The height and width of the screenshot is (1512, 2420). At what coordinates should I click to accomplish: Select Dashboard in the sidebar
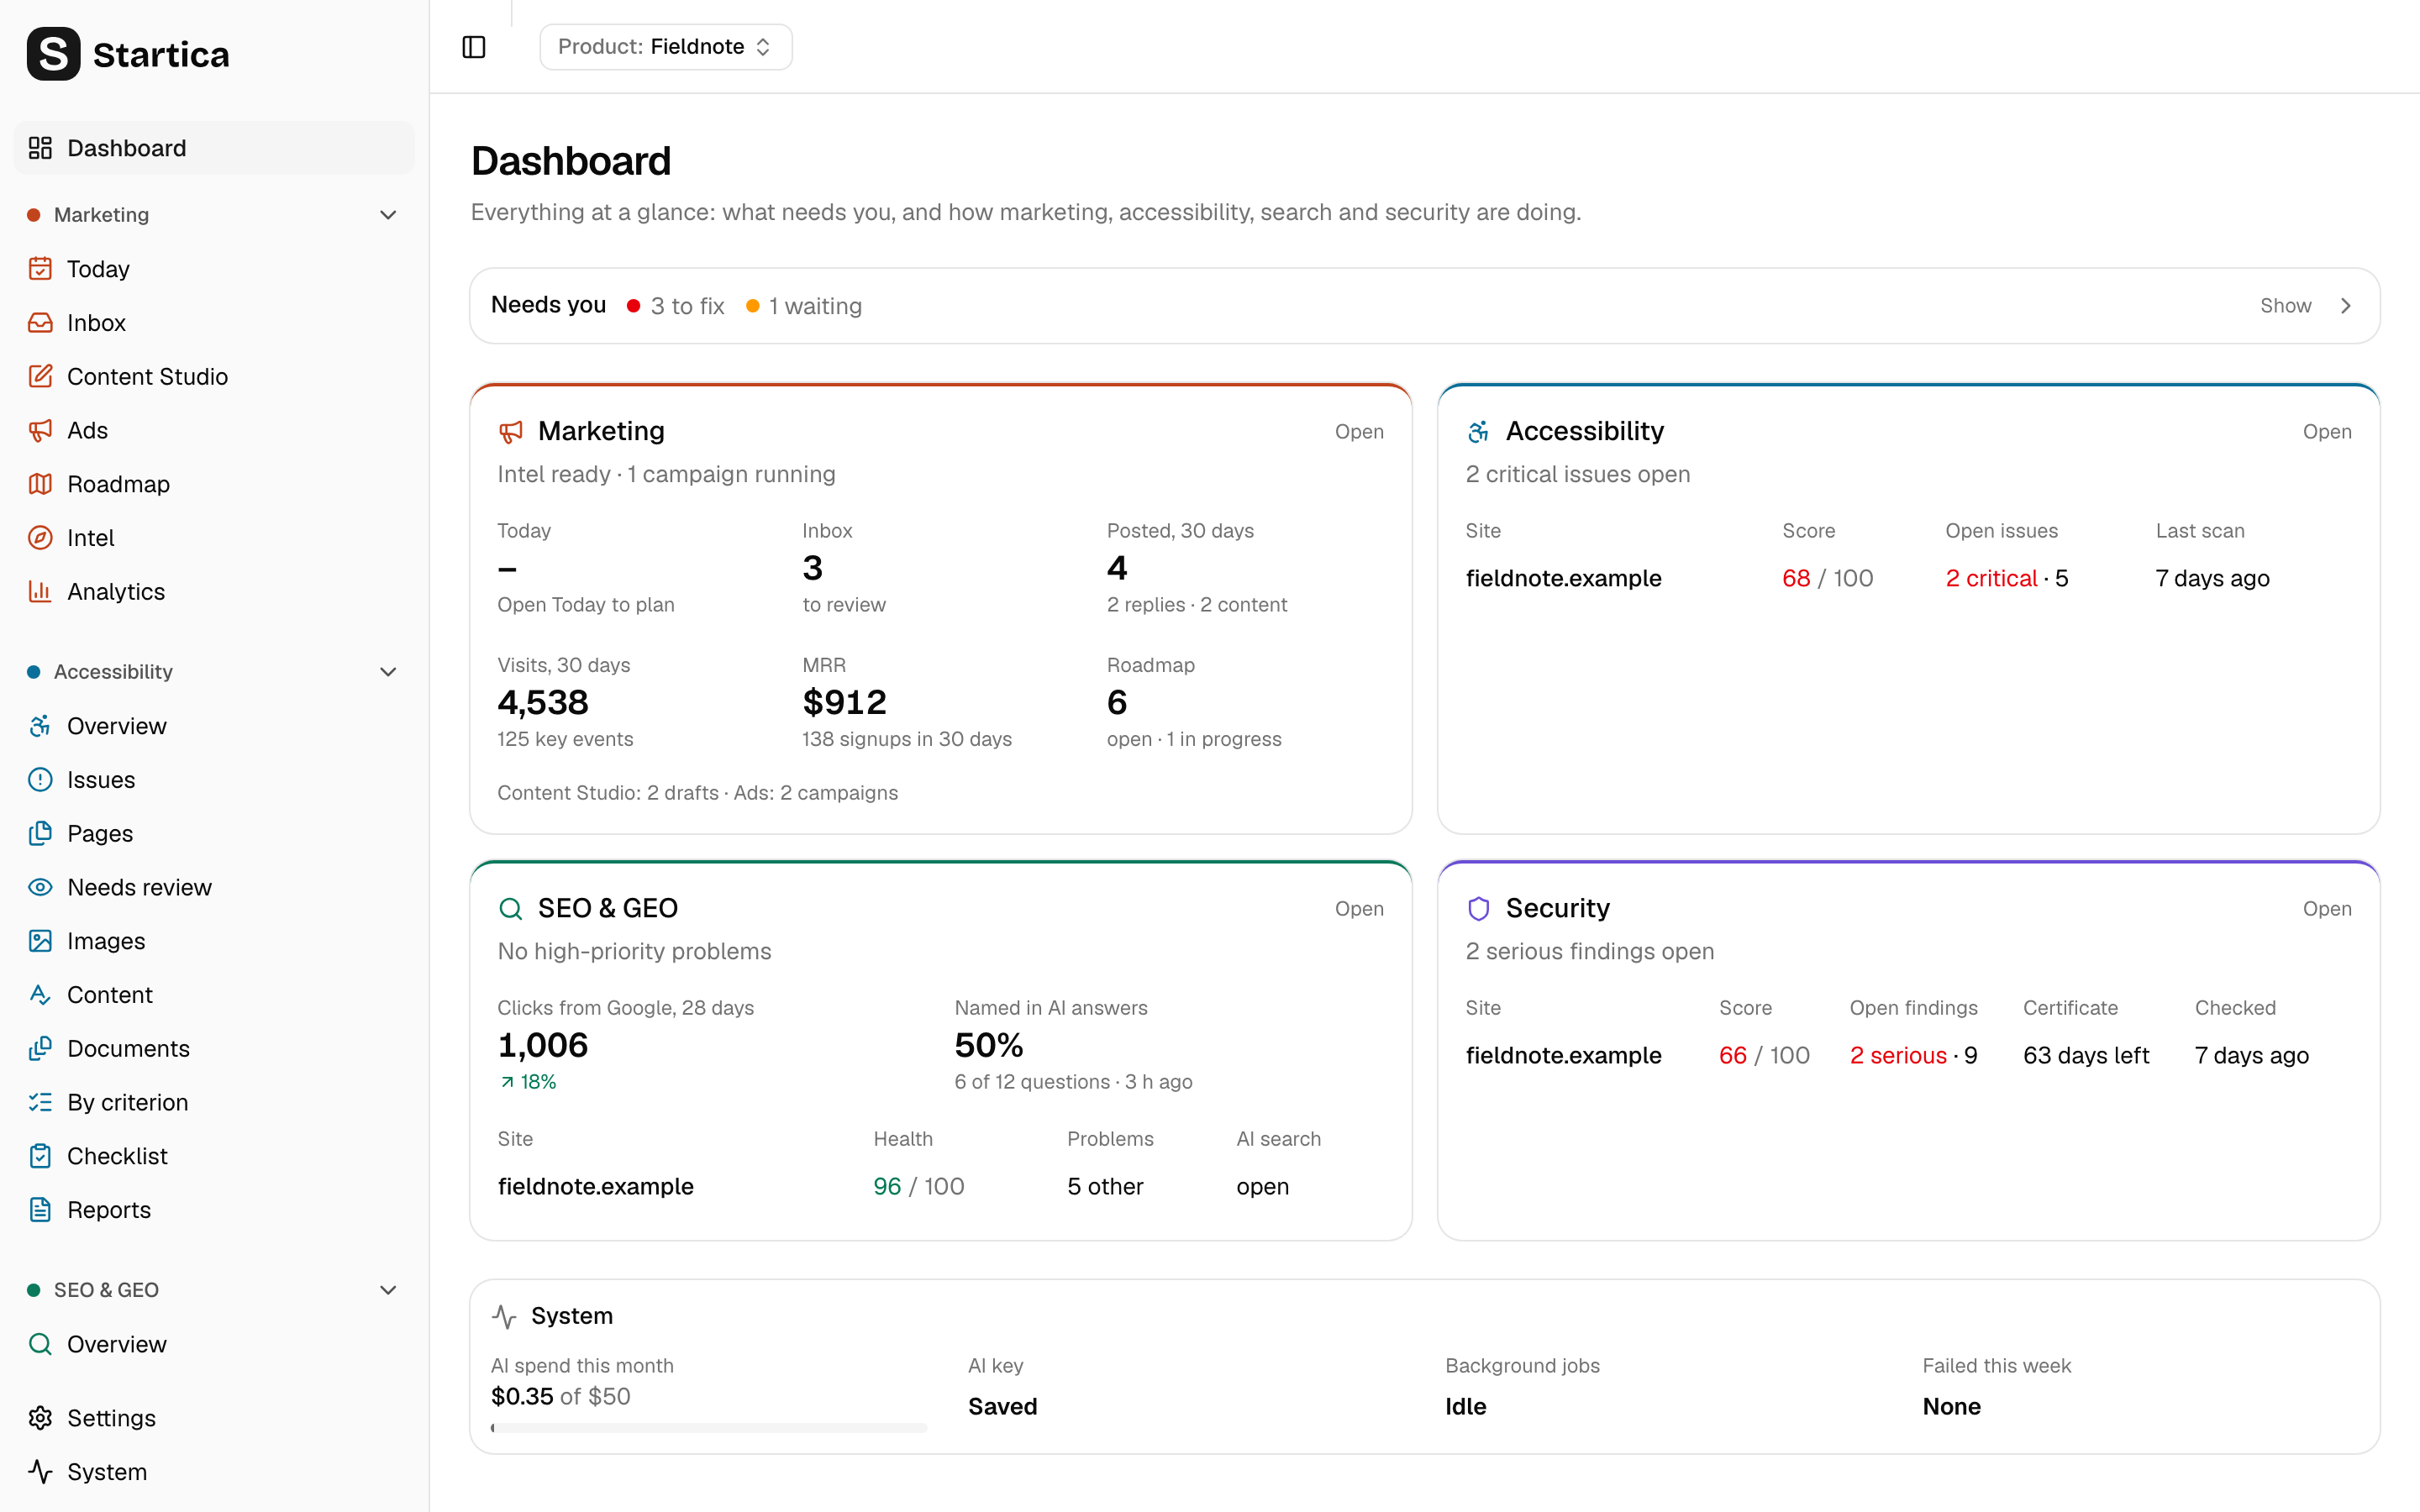coord(214,148)
